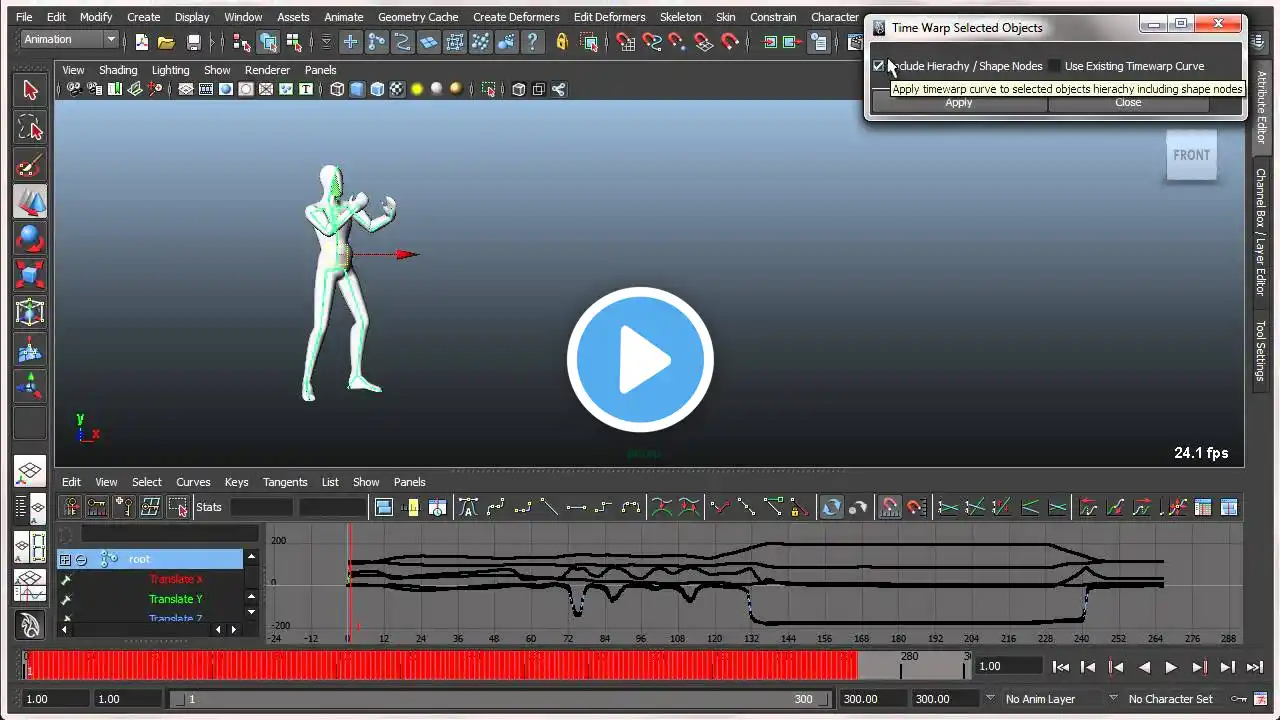Screen dimensions: 1280x720
Task: Save the scene with the disk icon
Action: tap(194, 41)
